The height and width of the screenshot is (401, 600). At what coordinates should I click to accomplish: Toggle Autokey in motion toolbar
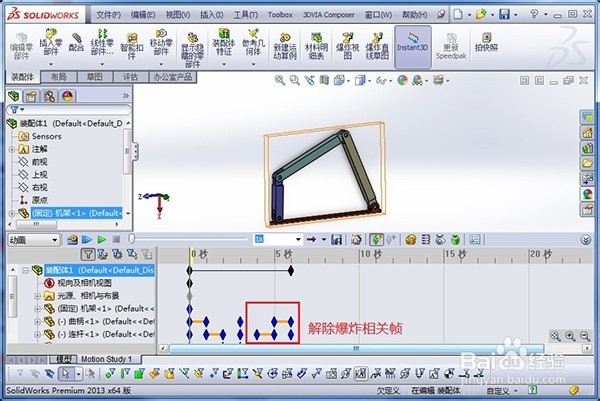377,240
